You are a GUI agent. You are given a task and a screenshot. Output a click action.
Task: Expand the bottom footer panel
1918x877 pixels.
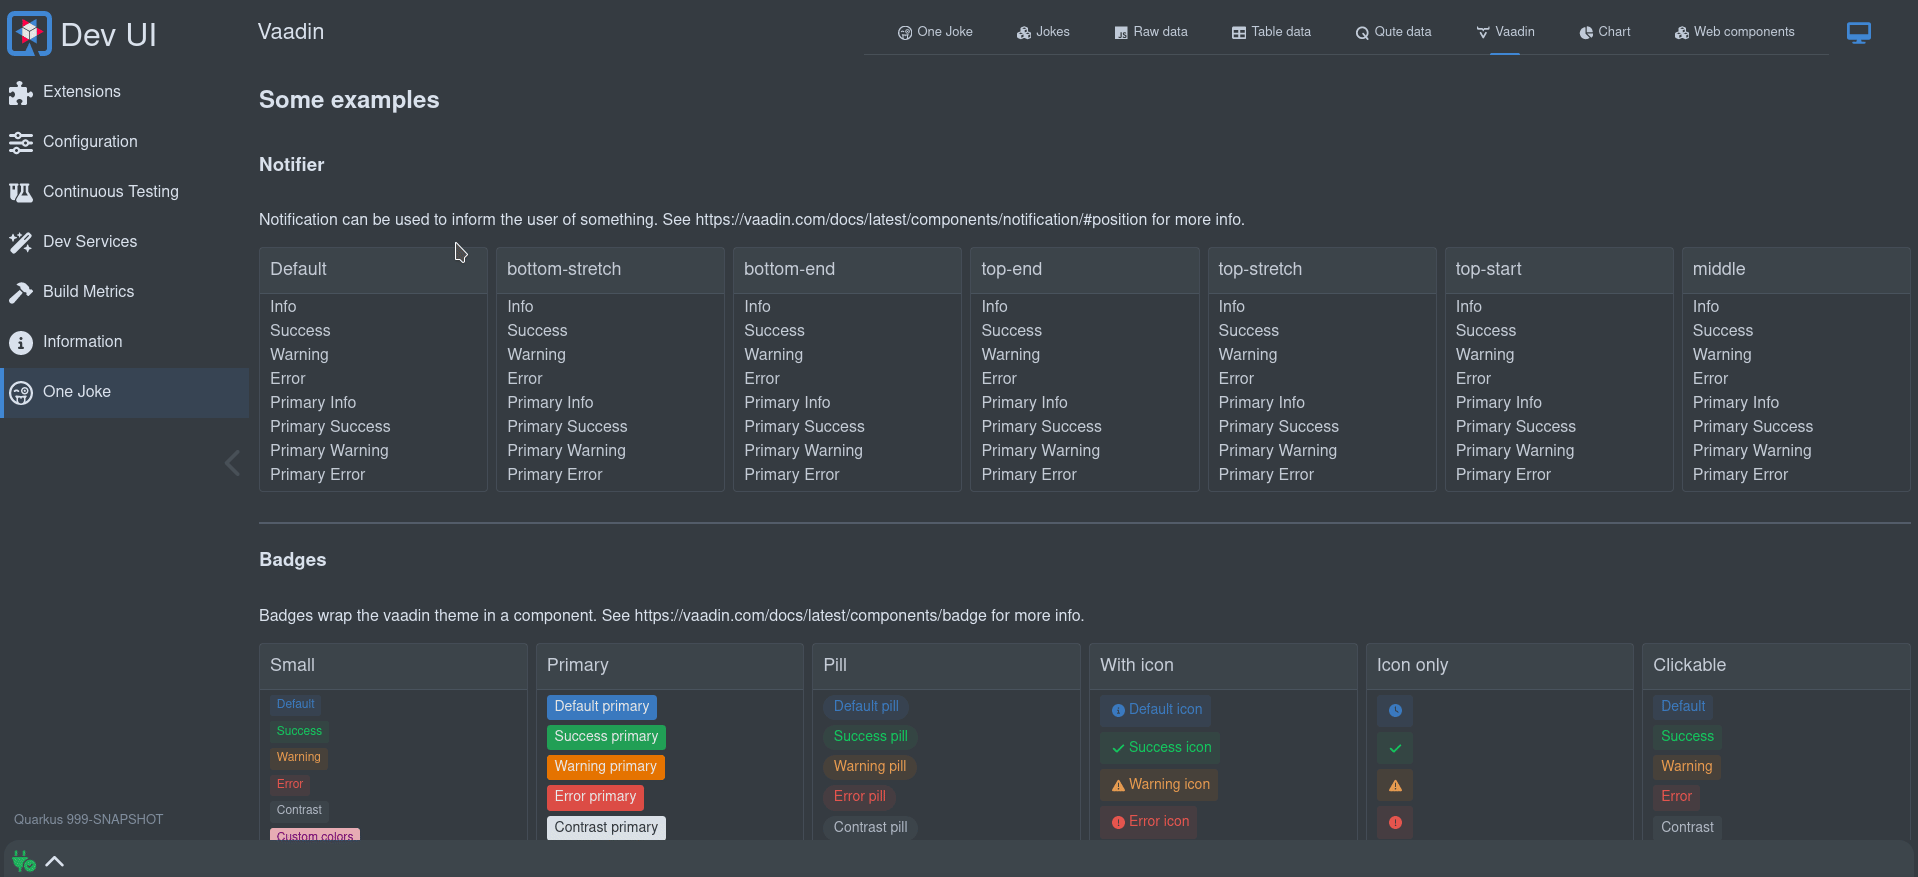click(x=55, y=861)
